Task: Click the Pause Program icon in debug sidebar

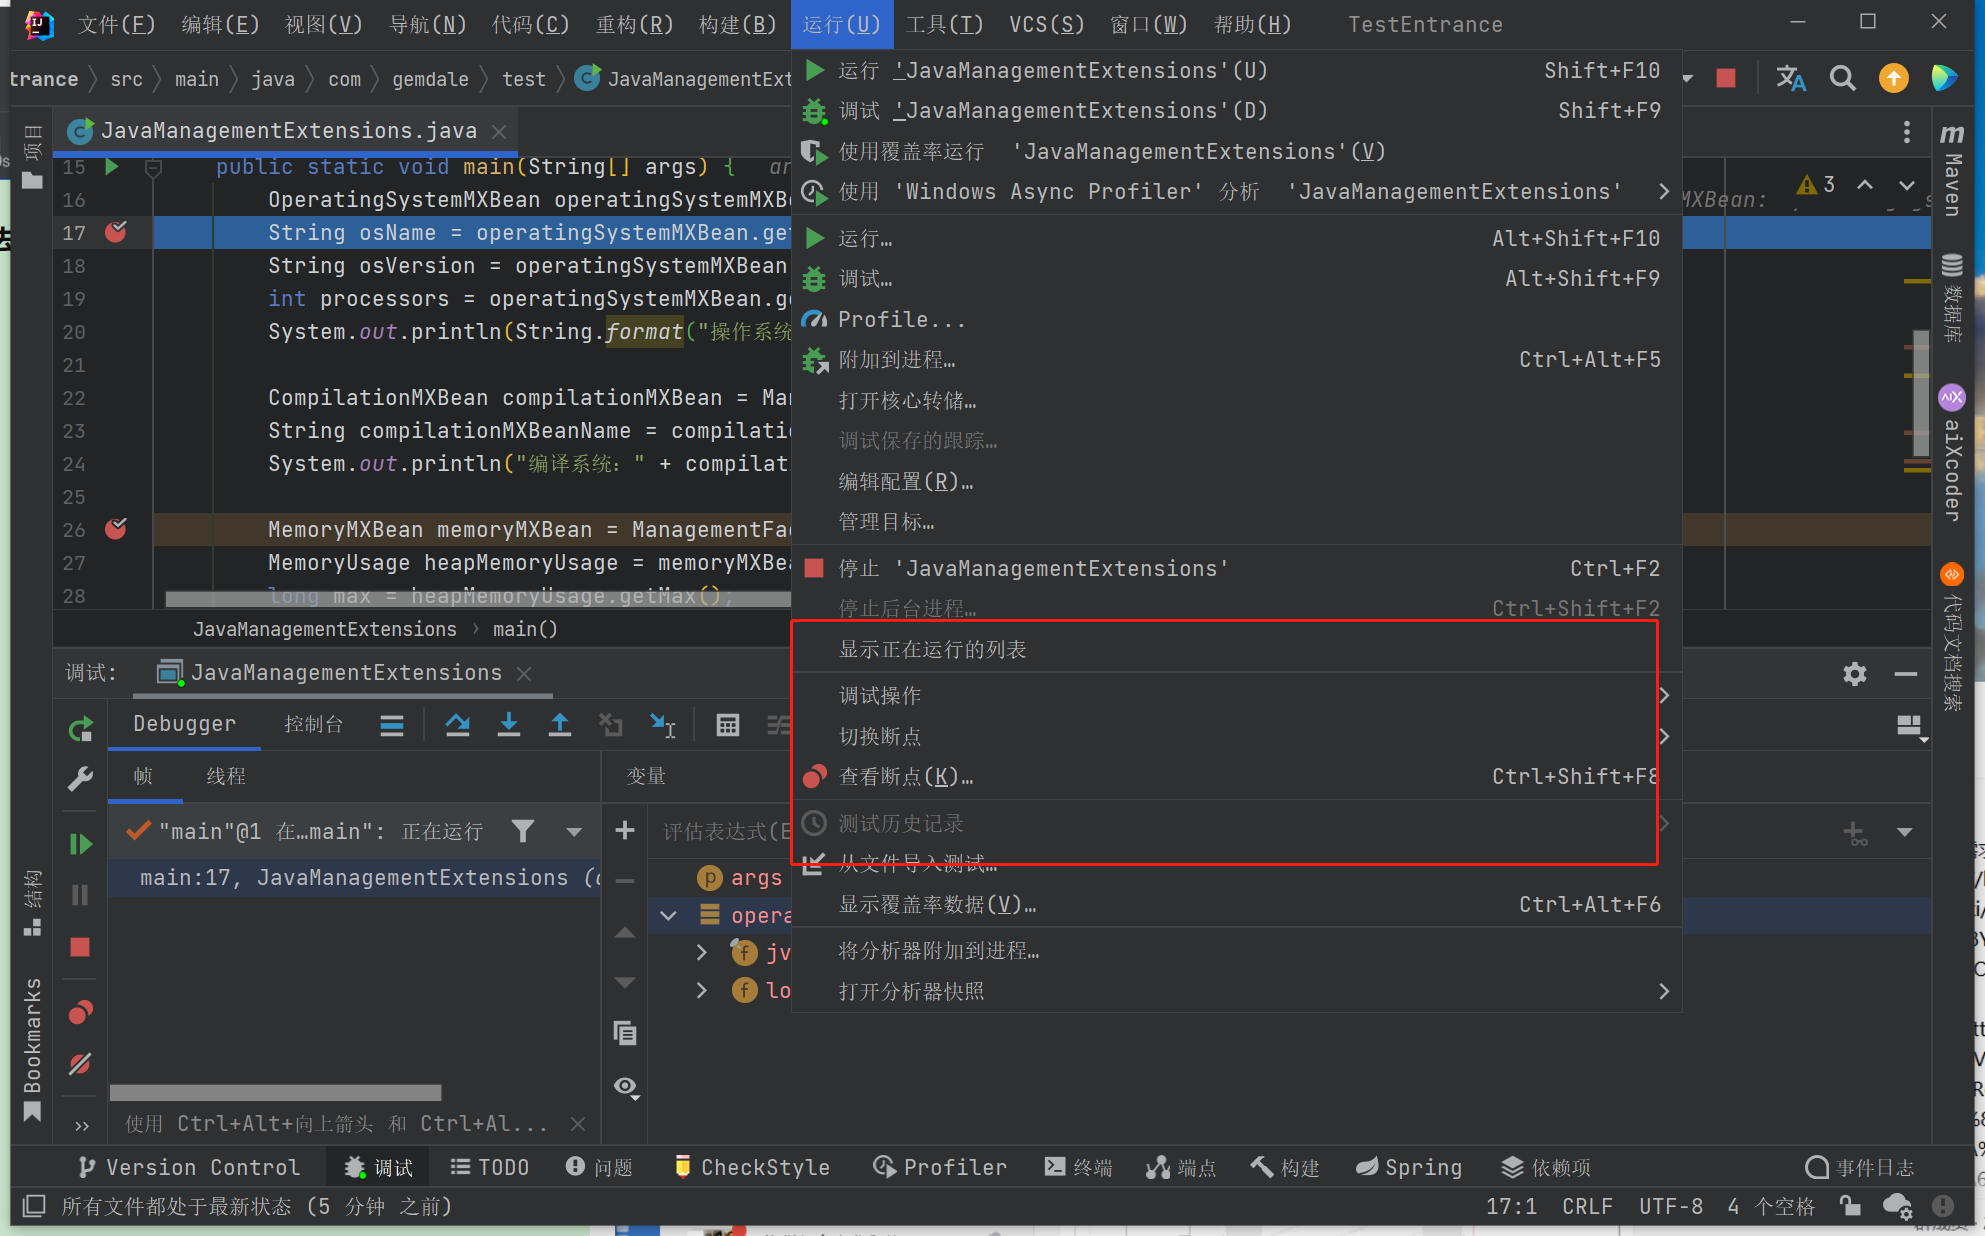Action: point(81,895)
